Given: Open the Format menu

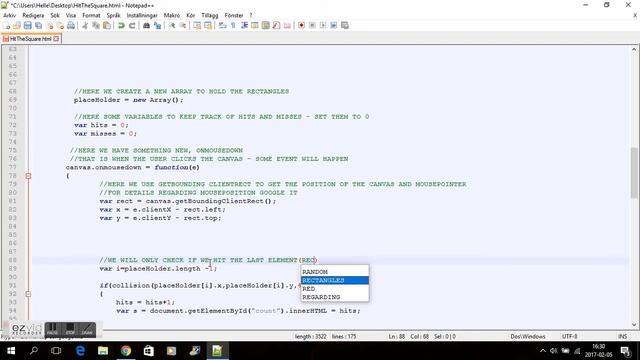Looking at the screenshot, I should point(91,15).
